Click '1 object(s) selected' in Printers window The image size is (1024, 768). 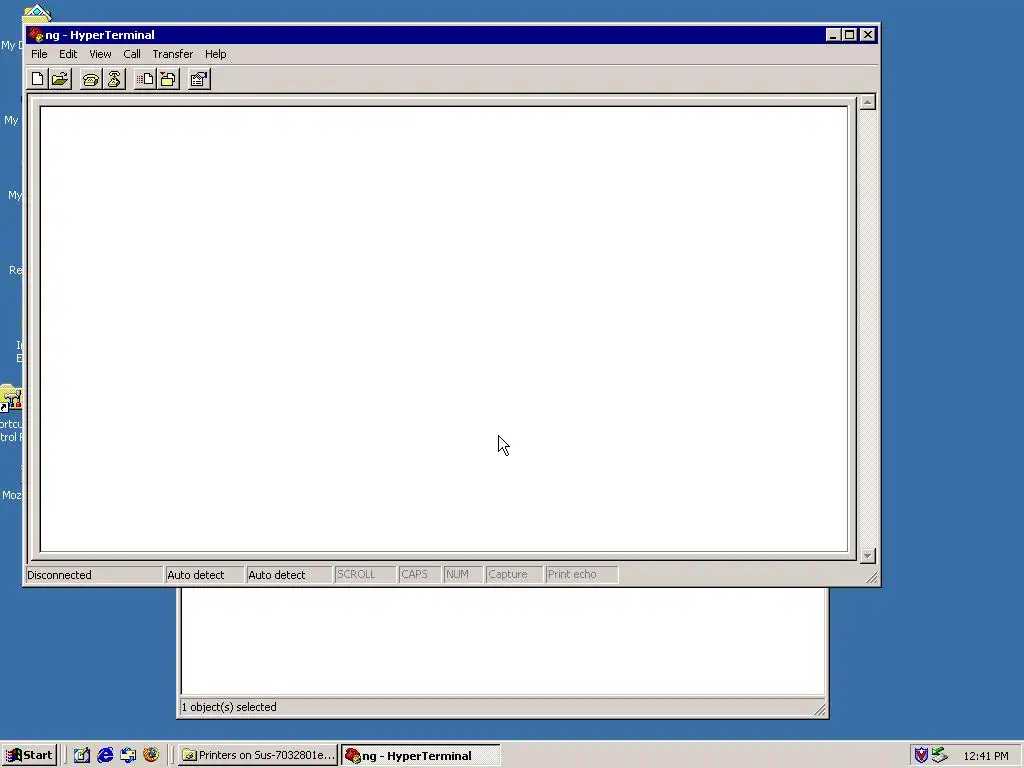229,707
